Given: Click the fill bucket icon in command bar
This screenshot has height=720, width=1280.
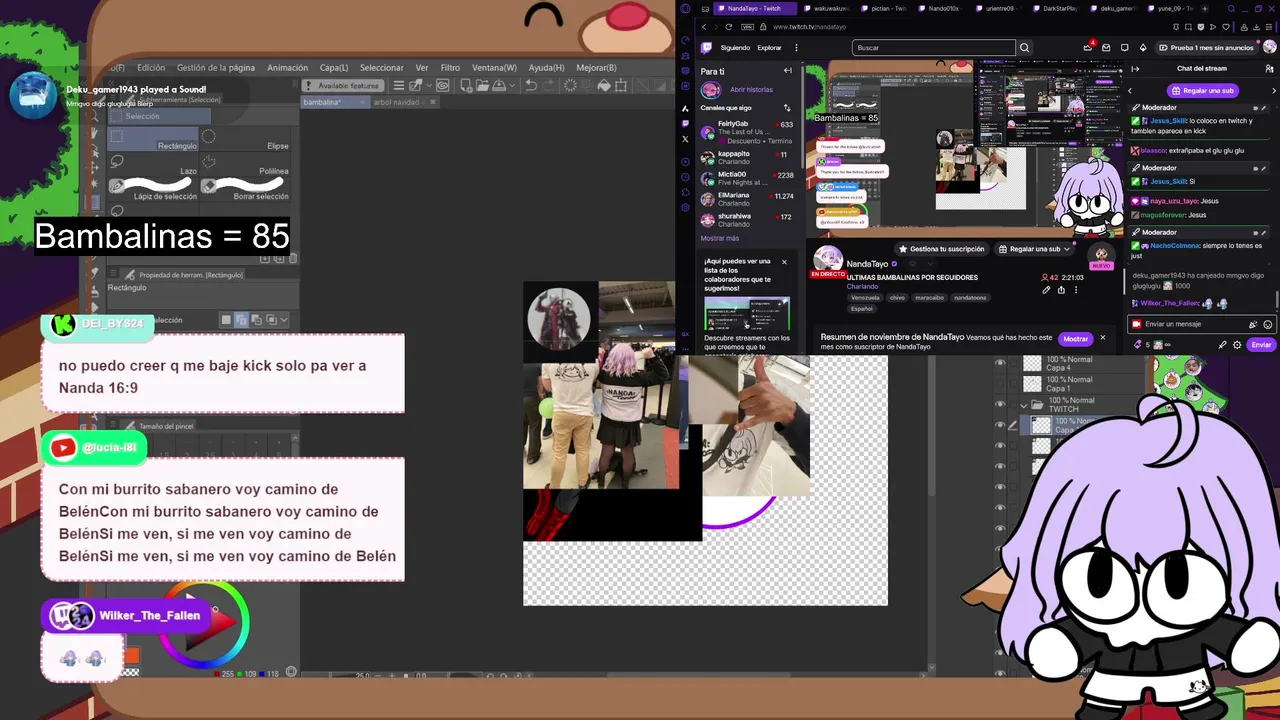Looking at the screenshot, I should (604, 86).
